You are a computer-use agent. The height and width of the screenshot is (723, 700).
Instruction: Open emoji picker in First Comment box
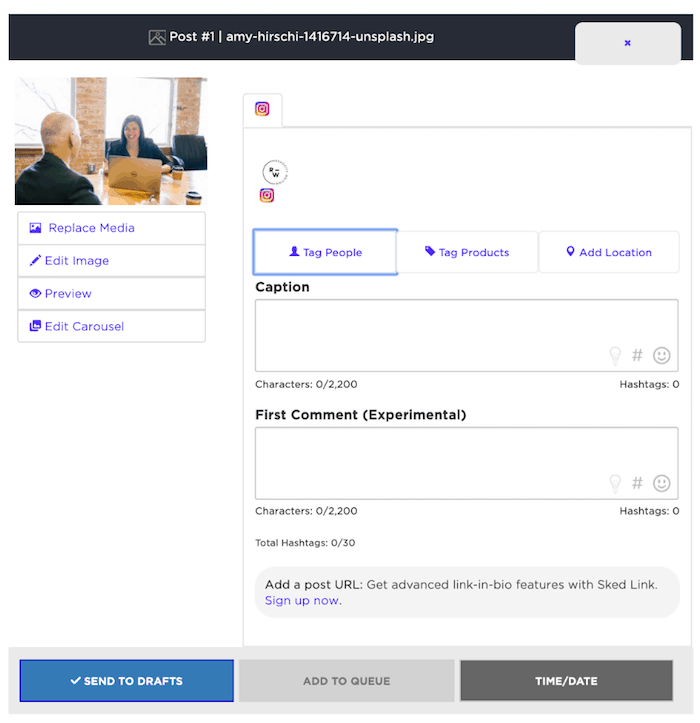click(661, 483)
